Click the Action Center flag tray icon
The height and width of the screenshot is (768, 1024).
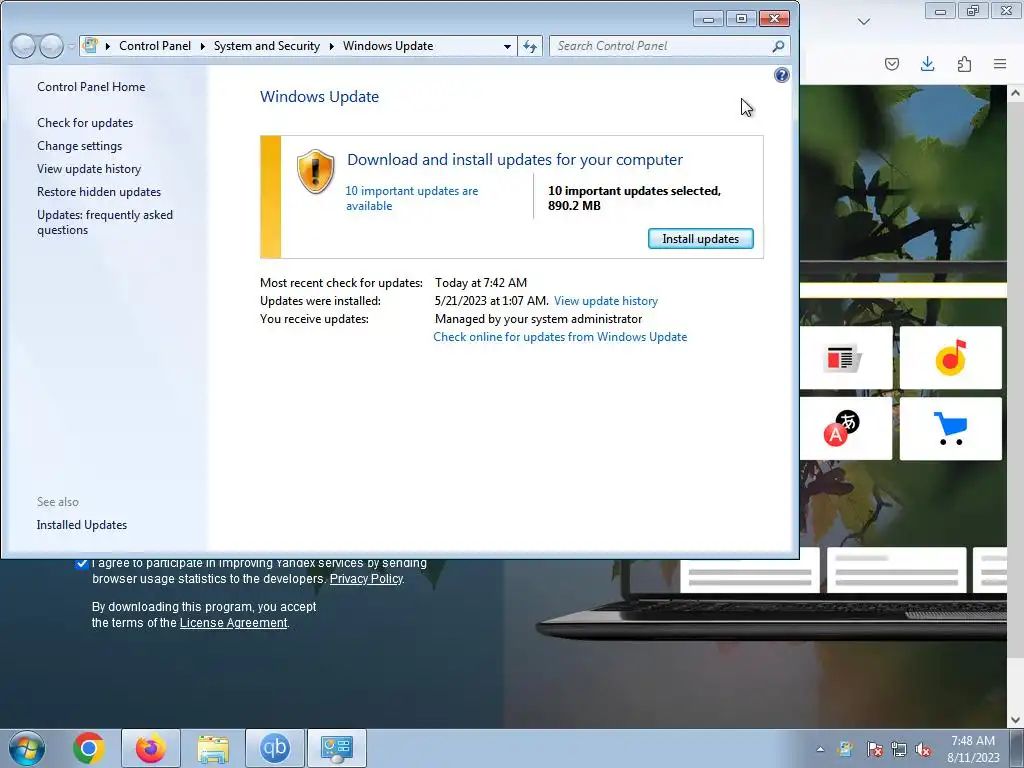[x=874, y=749]
